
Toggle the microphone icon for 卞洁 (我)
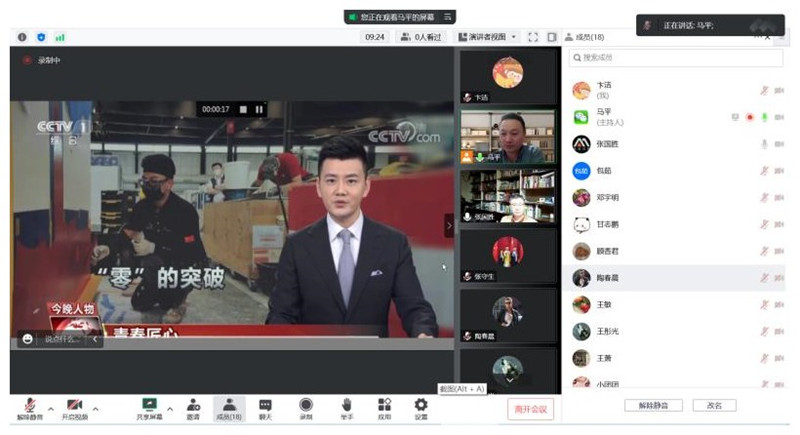[x=764, y=90]
